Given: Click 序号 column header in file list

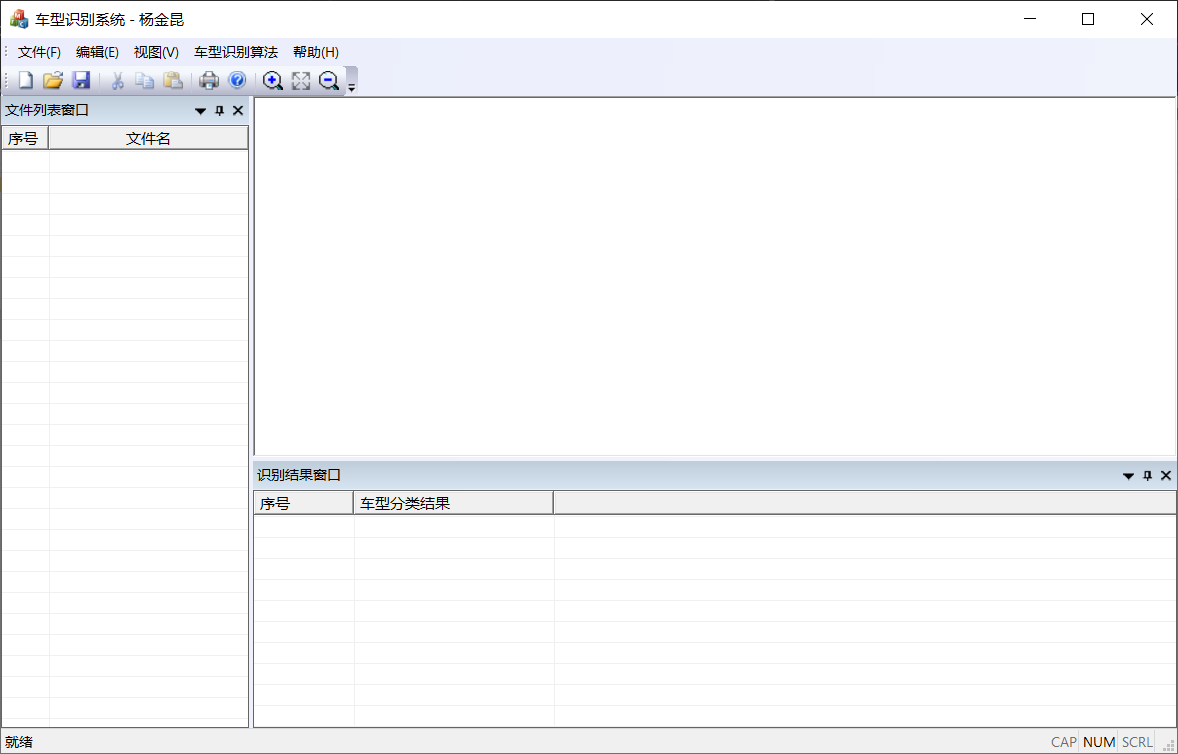Looking at the screenshot, I should 26,138.
